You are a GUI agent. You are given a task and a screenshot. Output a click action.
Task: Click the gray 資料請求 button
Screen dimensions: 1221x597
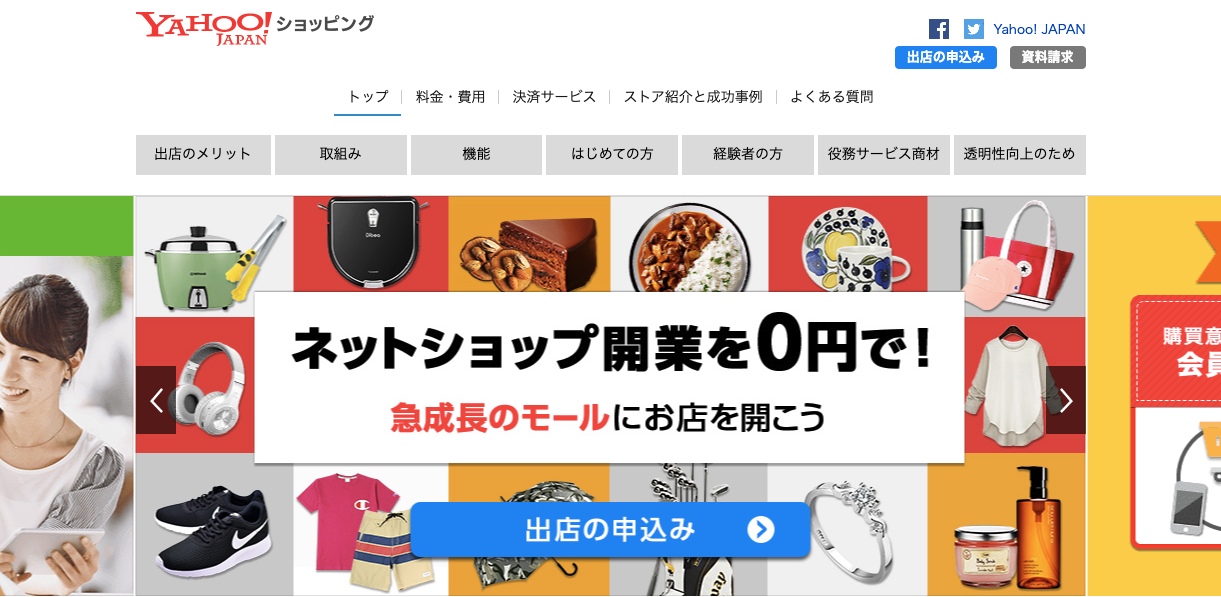tap(1048, 57)
